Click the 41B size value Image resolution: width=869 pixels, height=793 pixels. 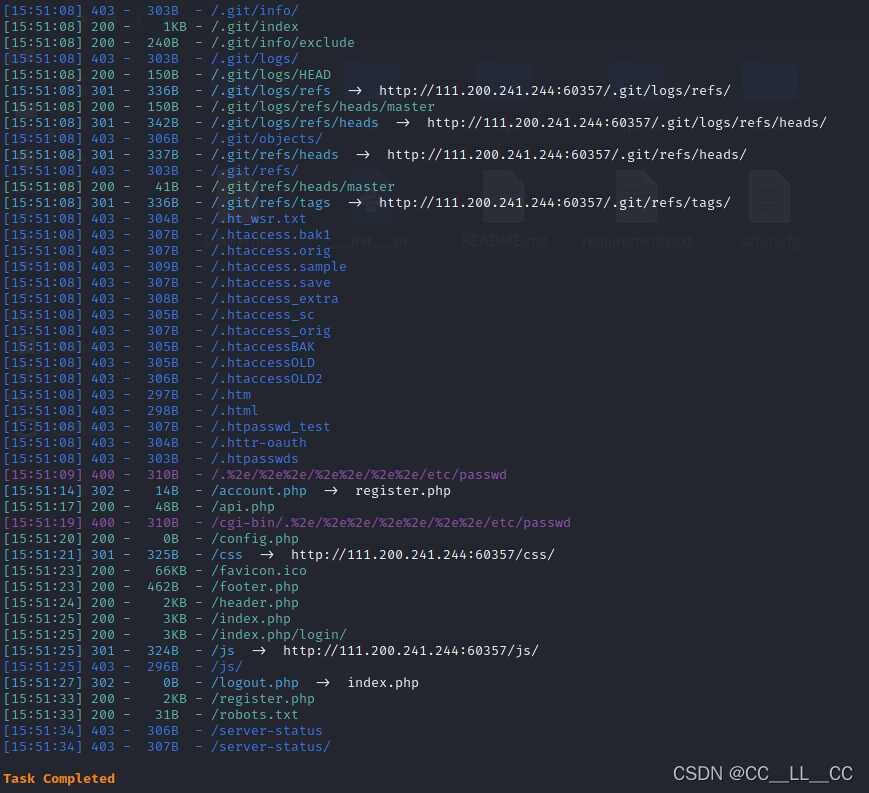coord(167,187)
